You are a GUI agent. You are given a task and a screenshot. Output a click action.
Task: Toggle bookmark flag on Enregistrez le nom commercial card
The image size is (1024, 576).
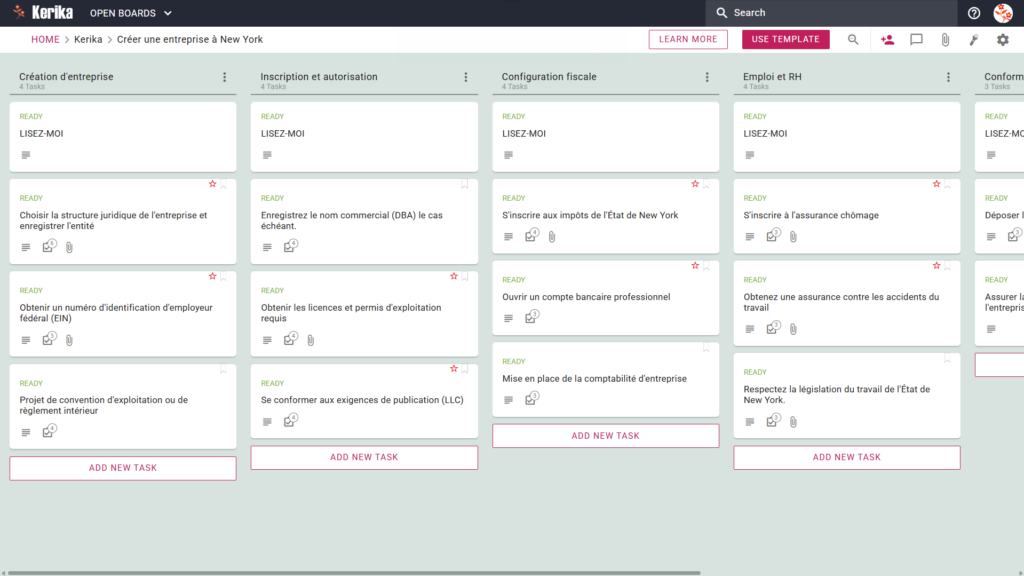[465, 184]
